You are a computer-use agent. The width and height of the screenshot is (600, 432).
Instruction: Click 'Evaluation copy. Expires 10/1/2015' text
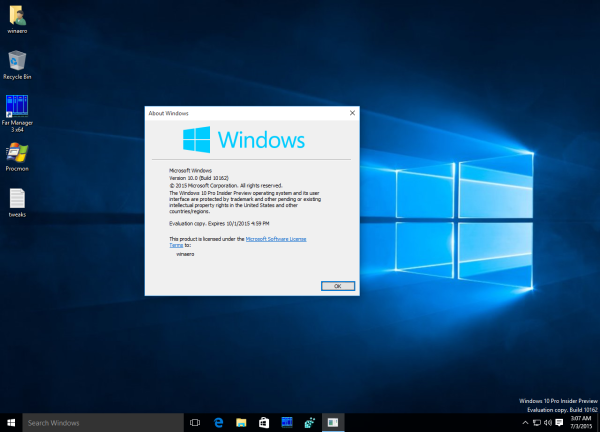219,223
